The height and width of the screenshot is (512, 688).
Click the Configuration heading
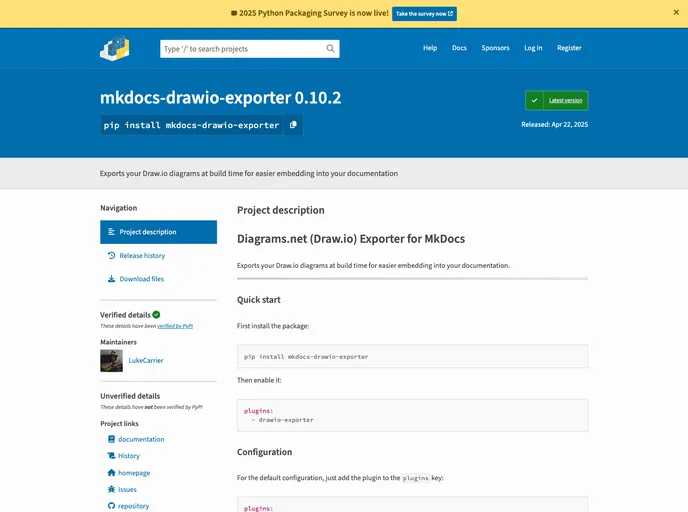point(264,452)
